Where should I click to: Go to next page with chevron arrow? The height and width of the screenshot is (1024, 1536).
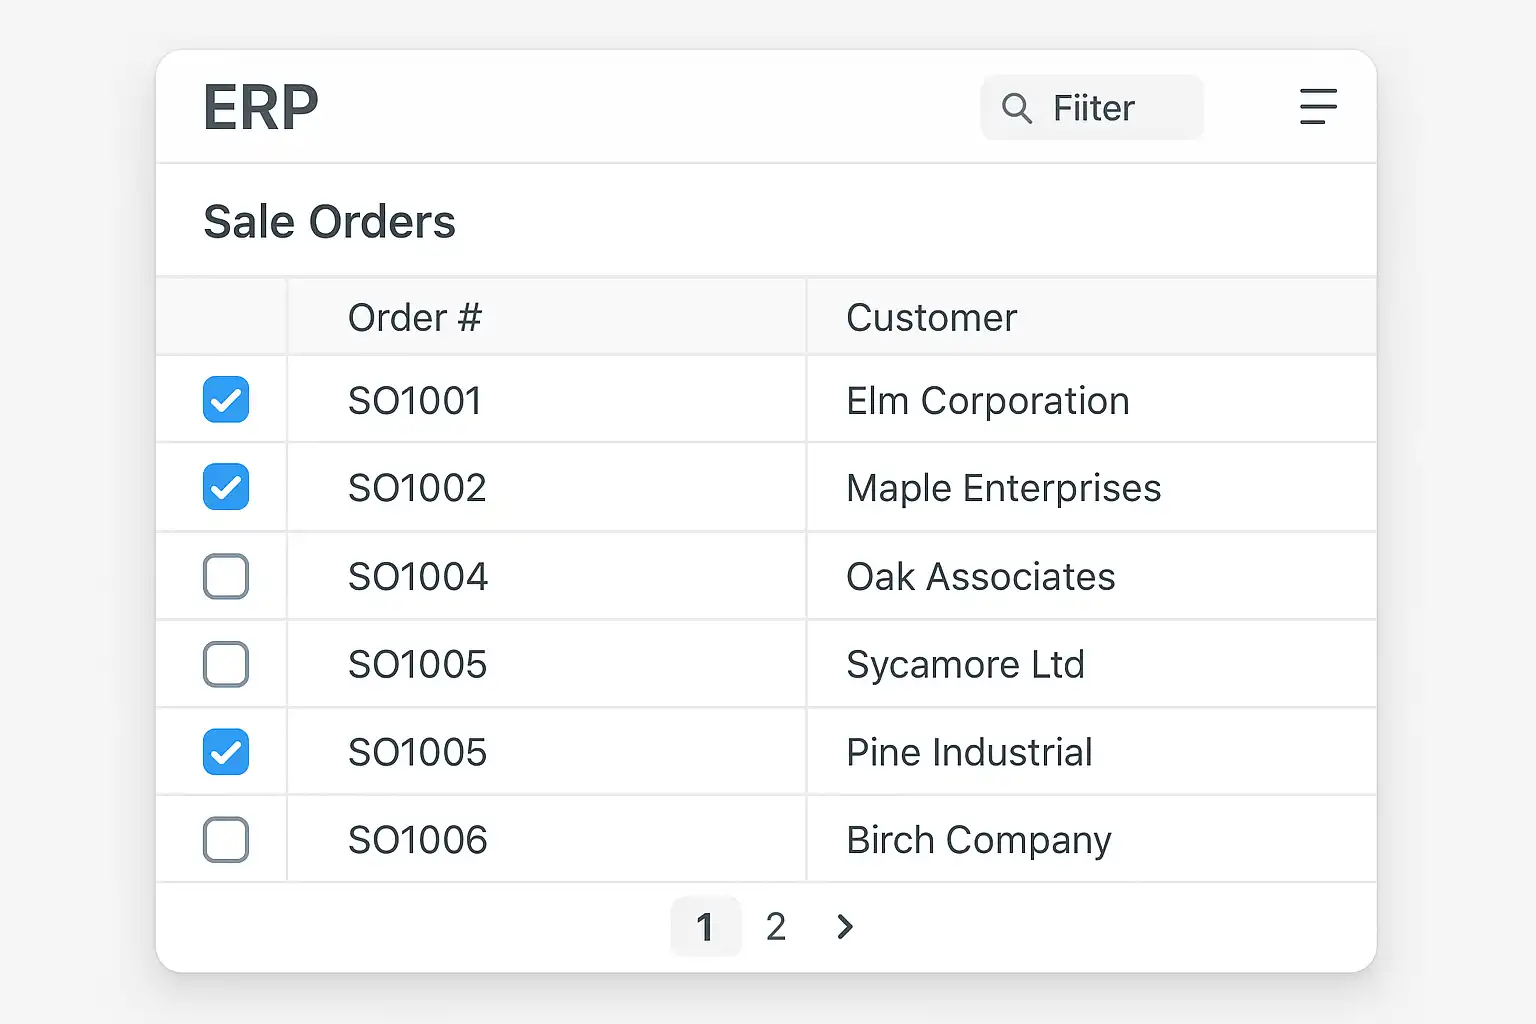click(x=845, y=927)
